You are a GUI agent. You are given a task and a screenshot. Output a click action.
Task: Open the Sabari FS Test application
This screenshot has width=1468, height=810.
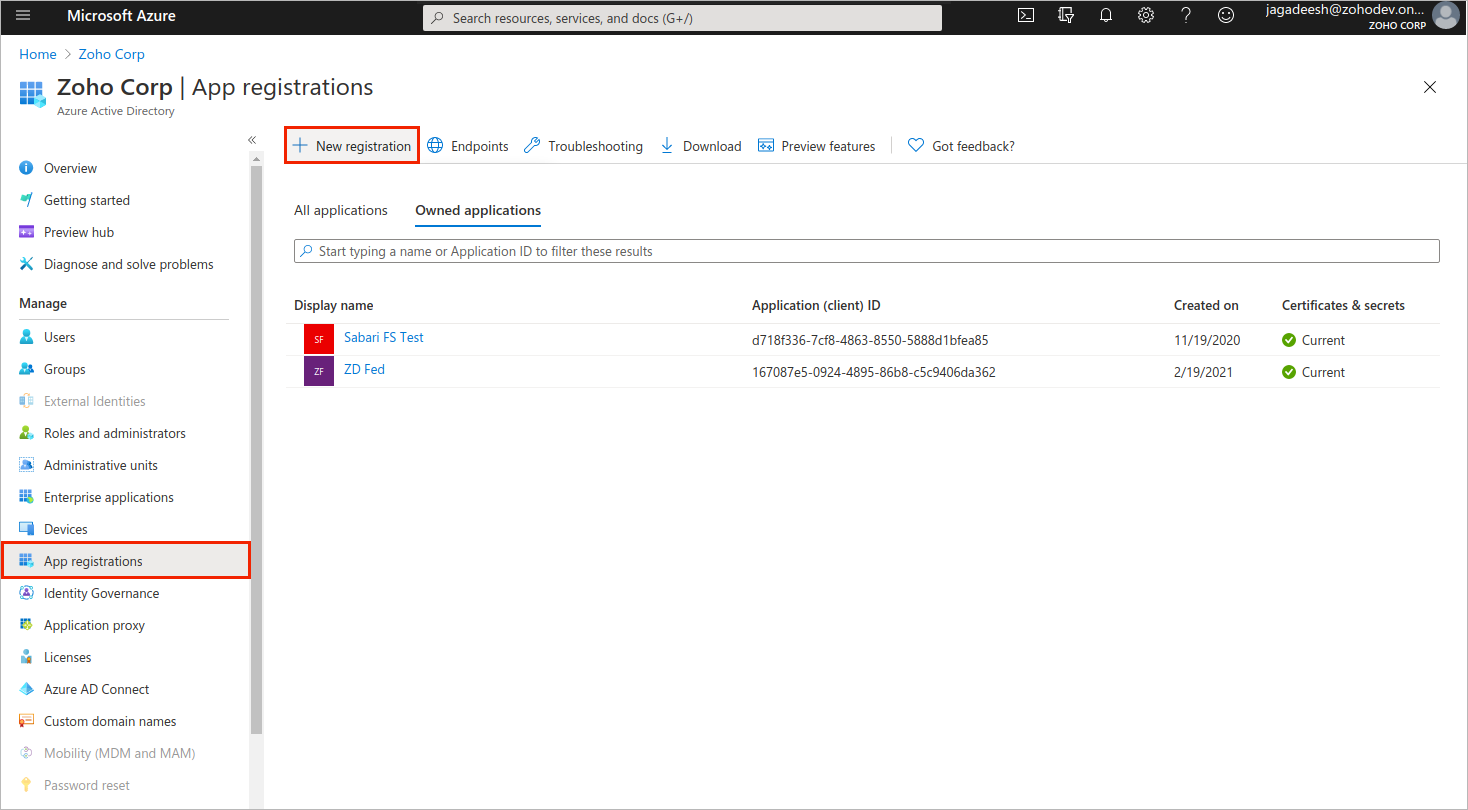pos(384,337)
